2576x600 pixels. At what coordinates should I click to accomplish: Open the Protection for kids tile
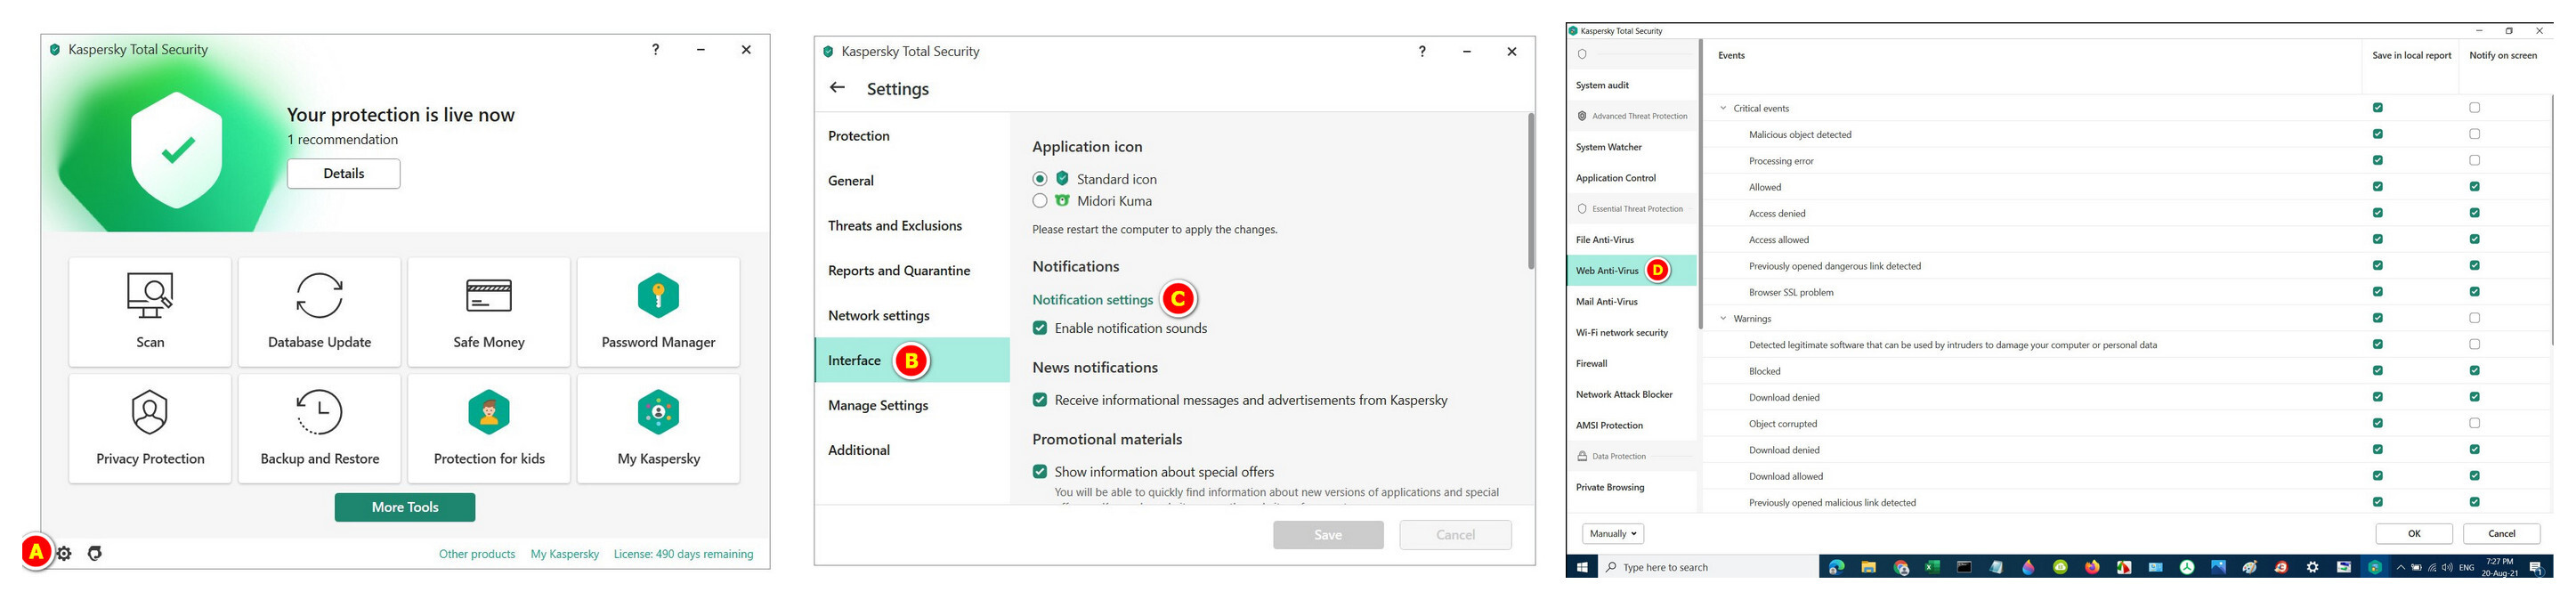[x=489, y=429]
